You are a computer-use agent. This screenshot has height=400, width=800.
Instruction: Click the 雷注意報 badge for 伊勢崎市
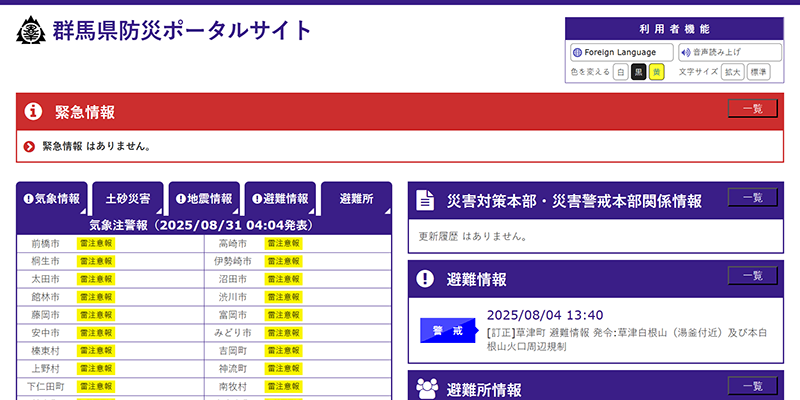[284, 261]
